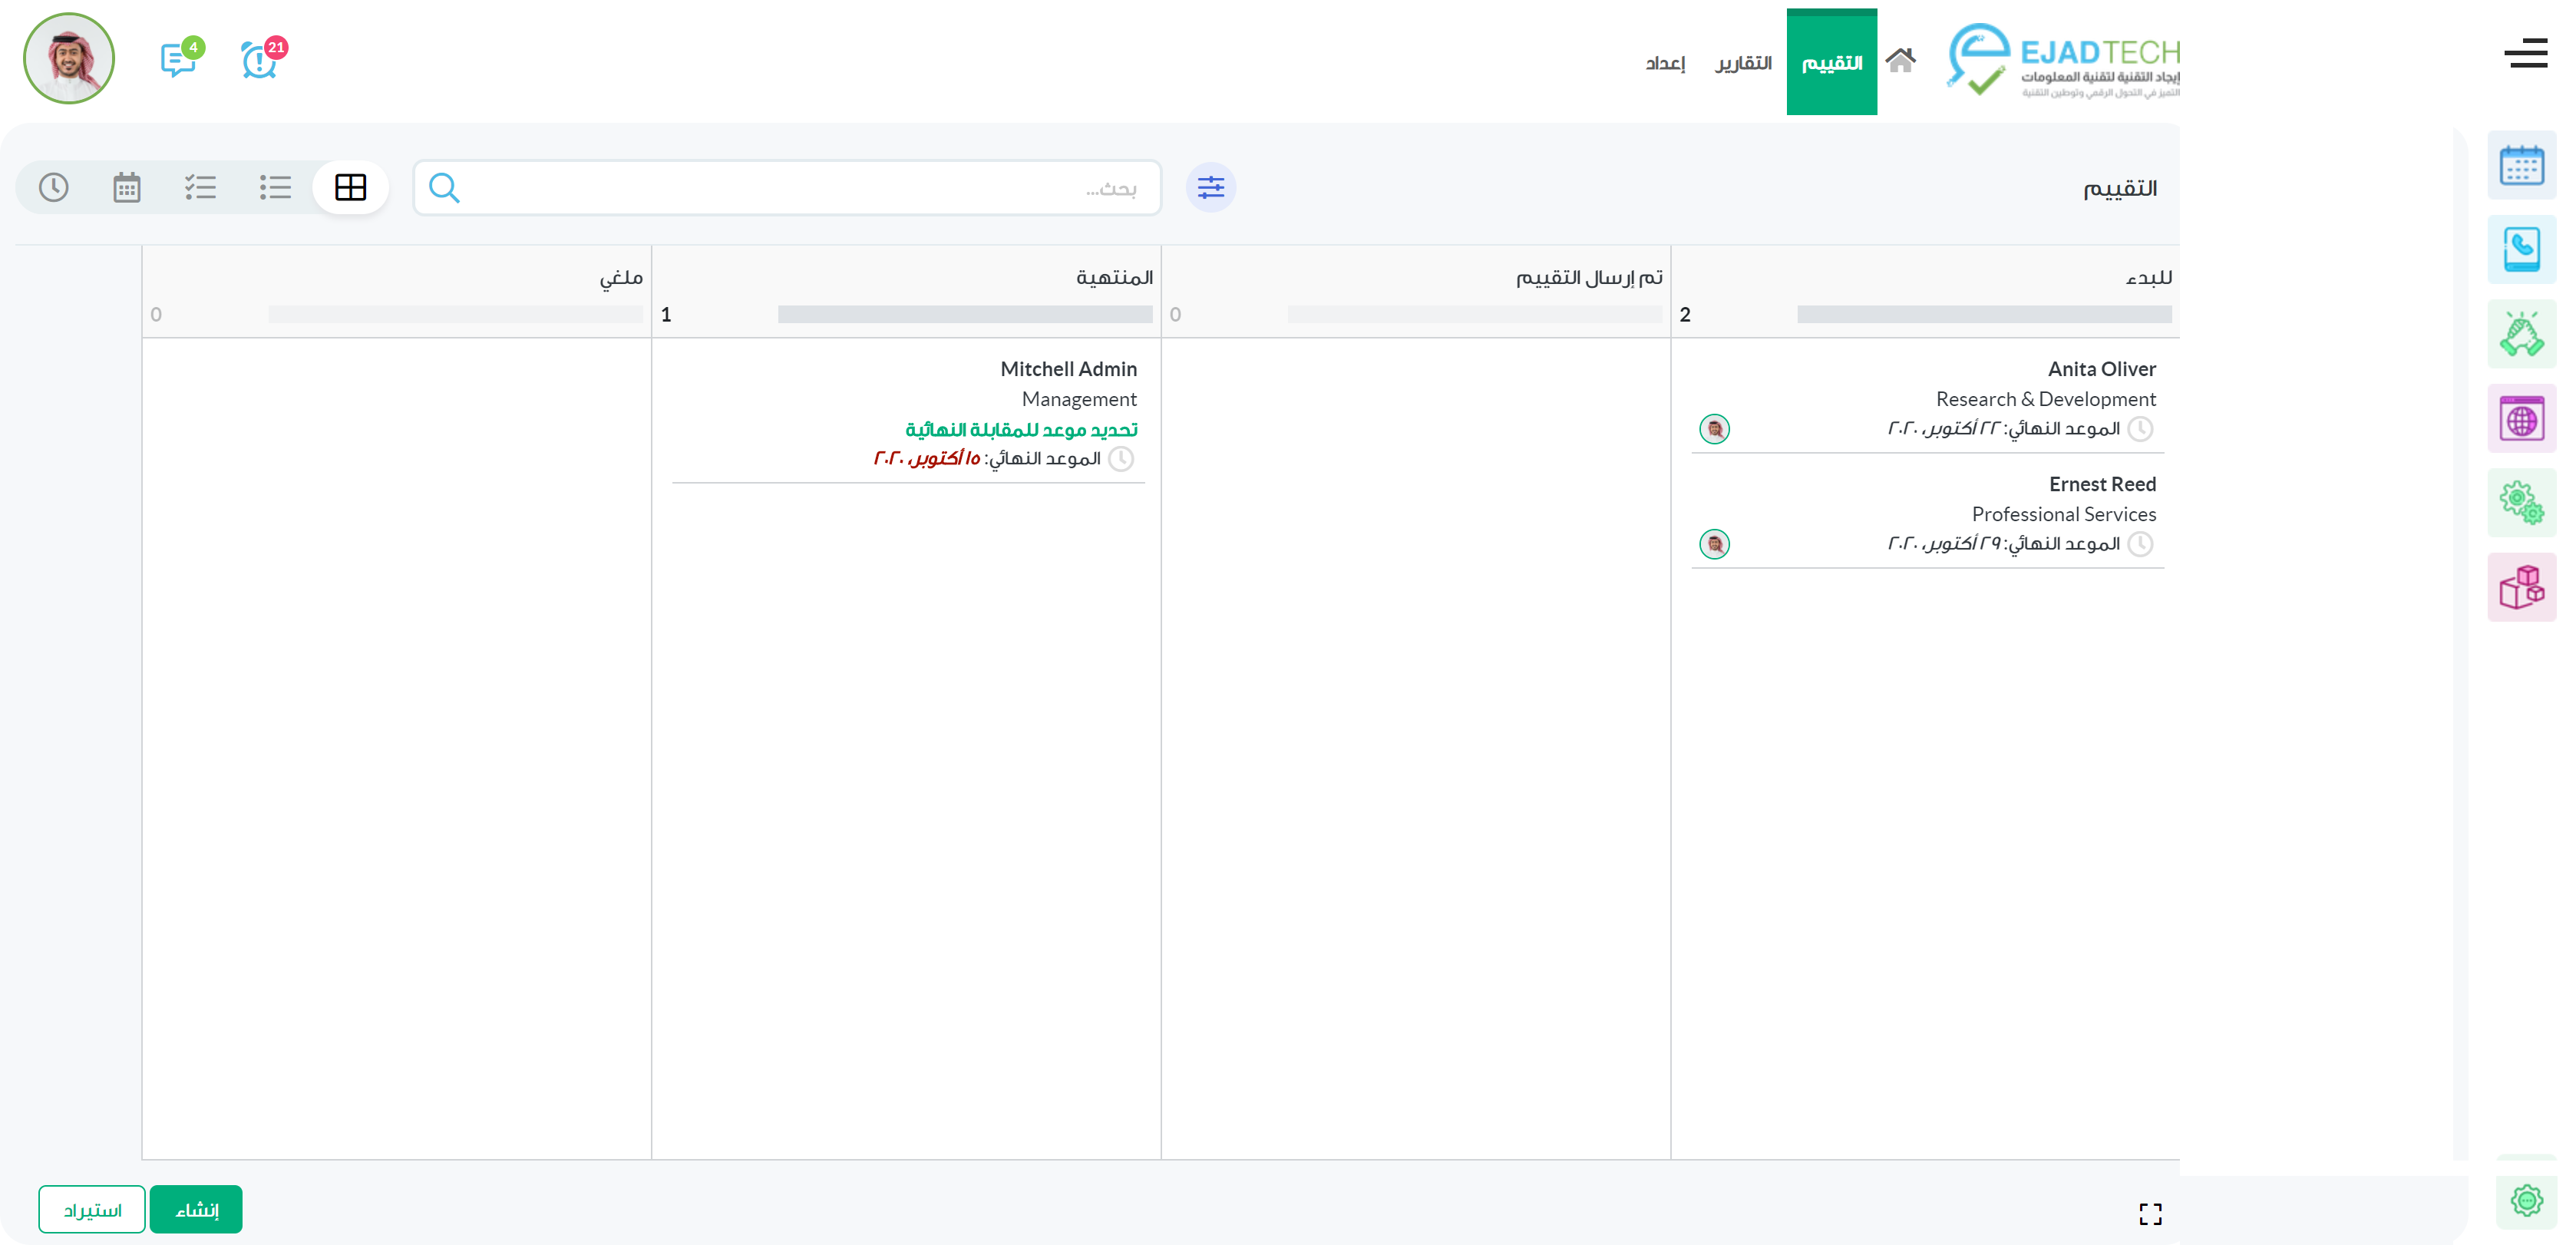Open notifications alarm icon with 21

coord(260,60)
